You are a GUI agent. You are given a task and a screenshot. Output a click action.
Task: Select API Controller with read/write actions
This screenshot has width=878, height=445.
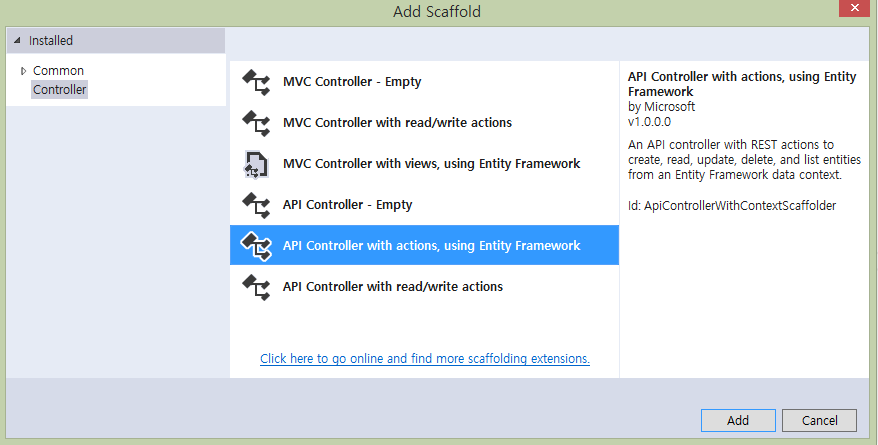tap(424, 287)
